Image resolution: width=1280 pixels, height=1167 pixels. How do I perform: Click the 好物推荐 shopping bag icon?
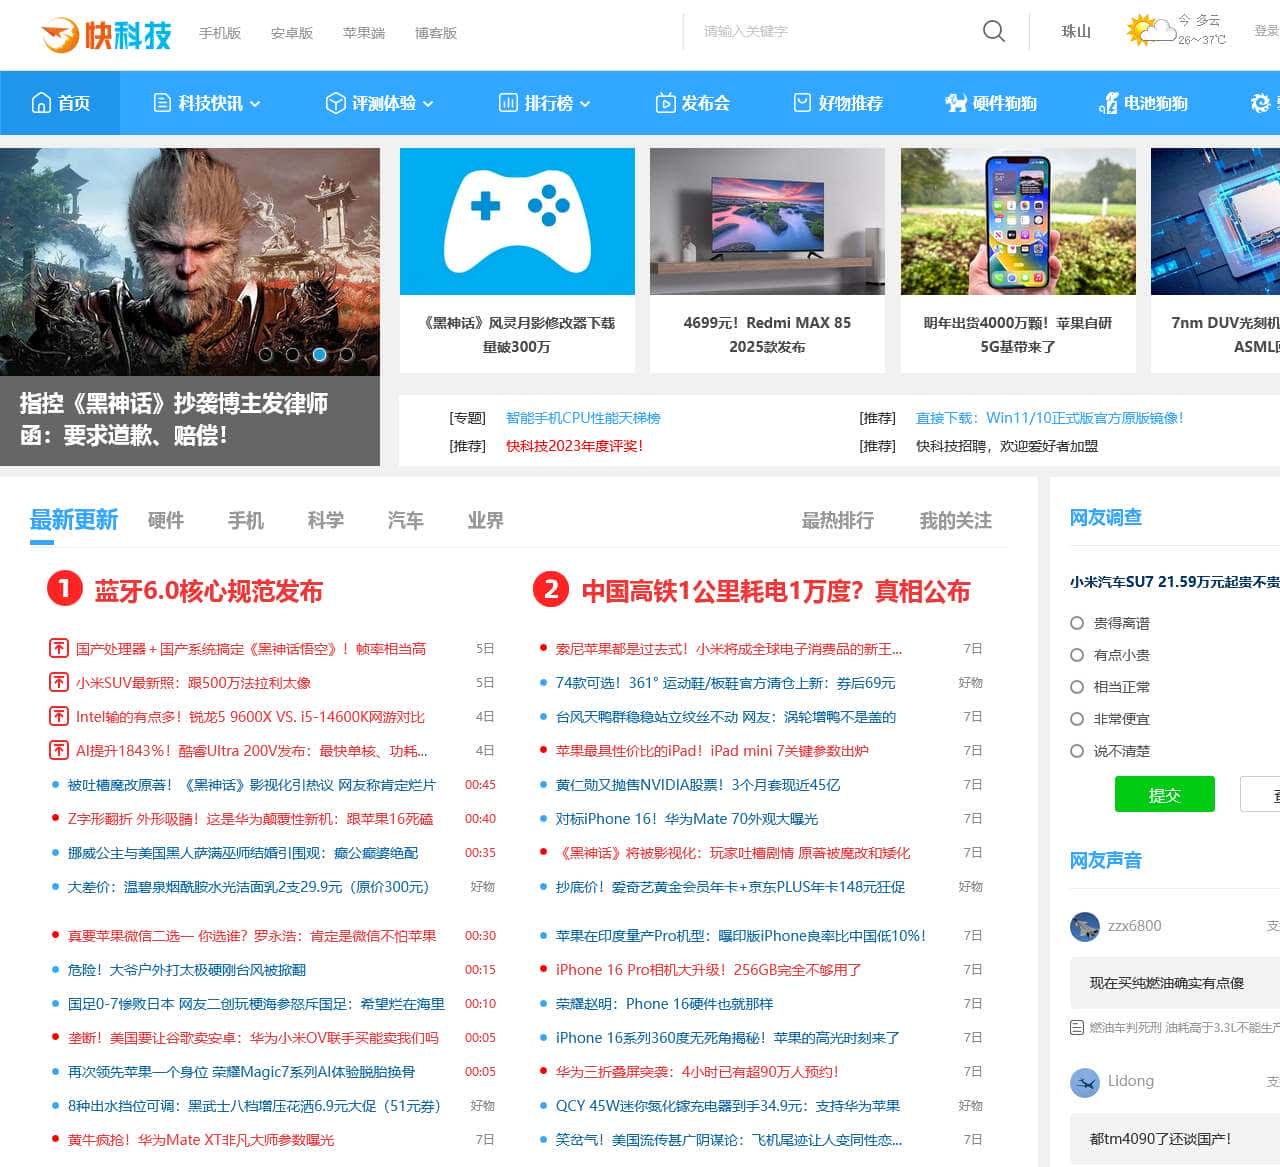pyautogui.click(x=802, y=103)
